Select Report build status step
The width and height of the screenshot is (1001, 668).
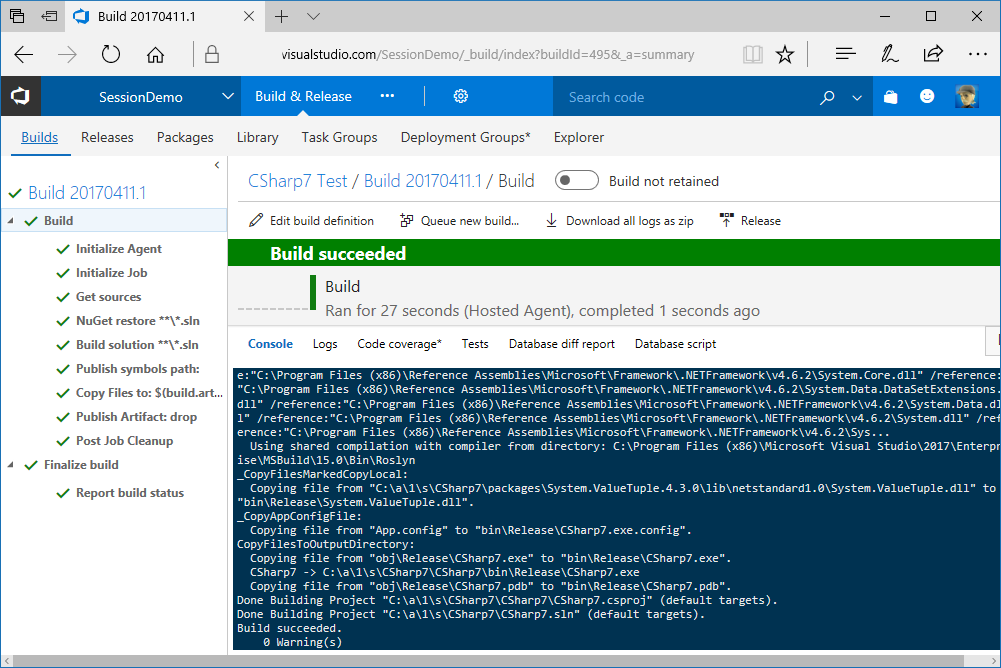point(130,493)
